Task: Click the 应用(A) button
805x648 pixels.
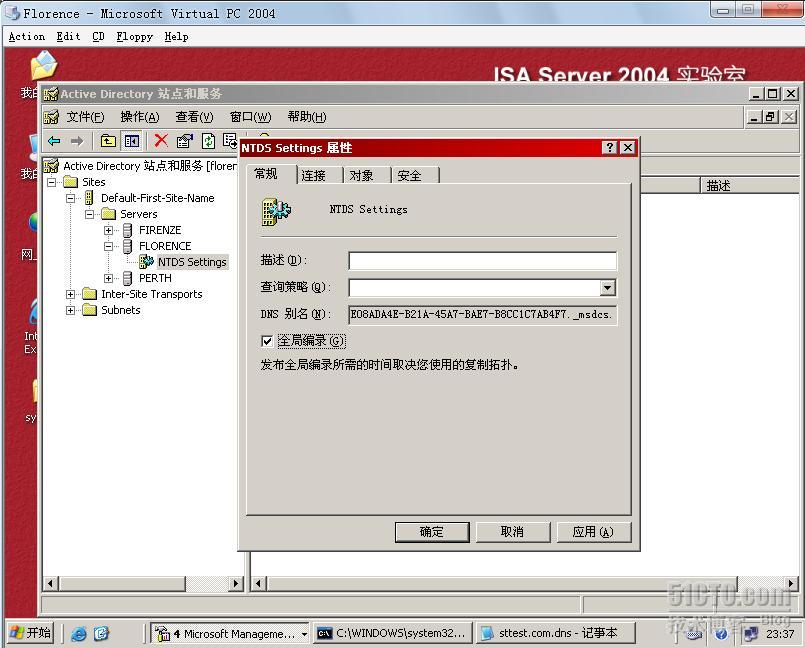Action: click(593, 532)
